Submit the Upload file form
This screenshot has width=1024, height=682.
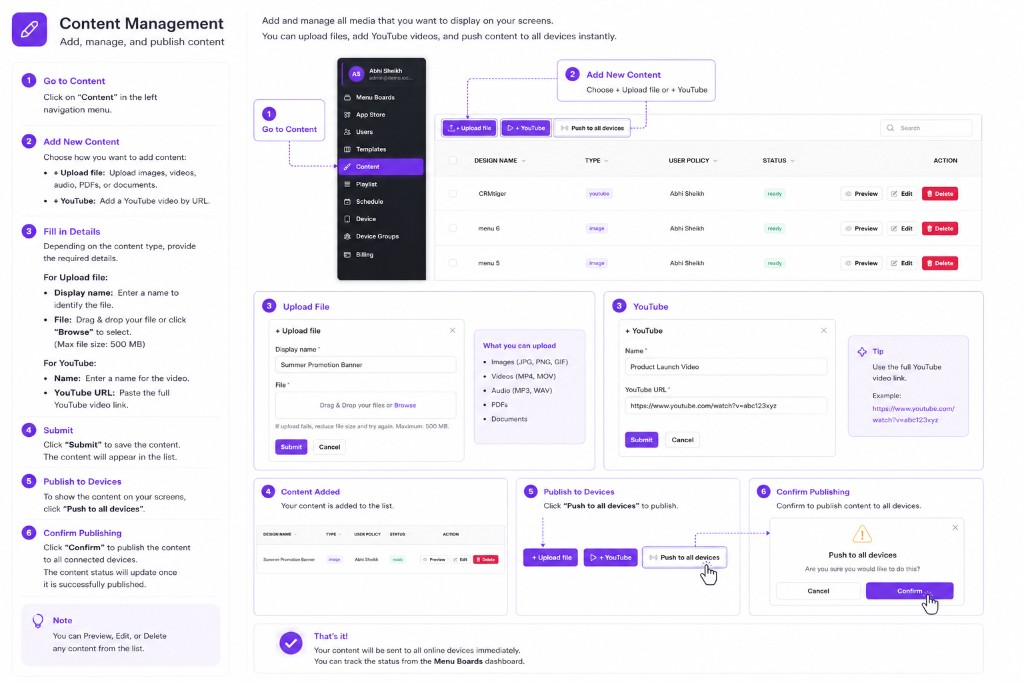pyautogui.click(x=291, y=447)
